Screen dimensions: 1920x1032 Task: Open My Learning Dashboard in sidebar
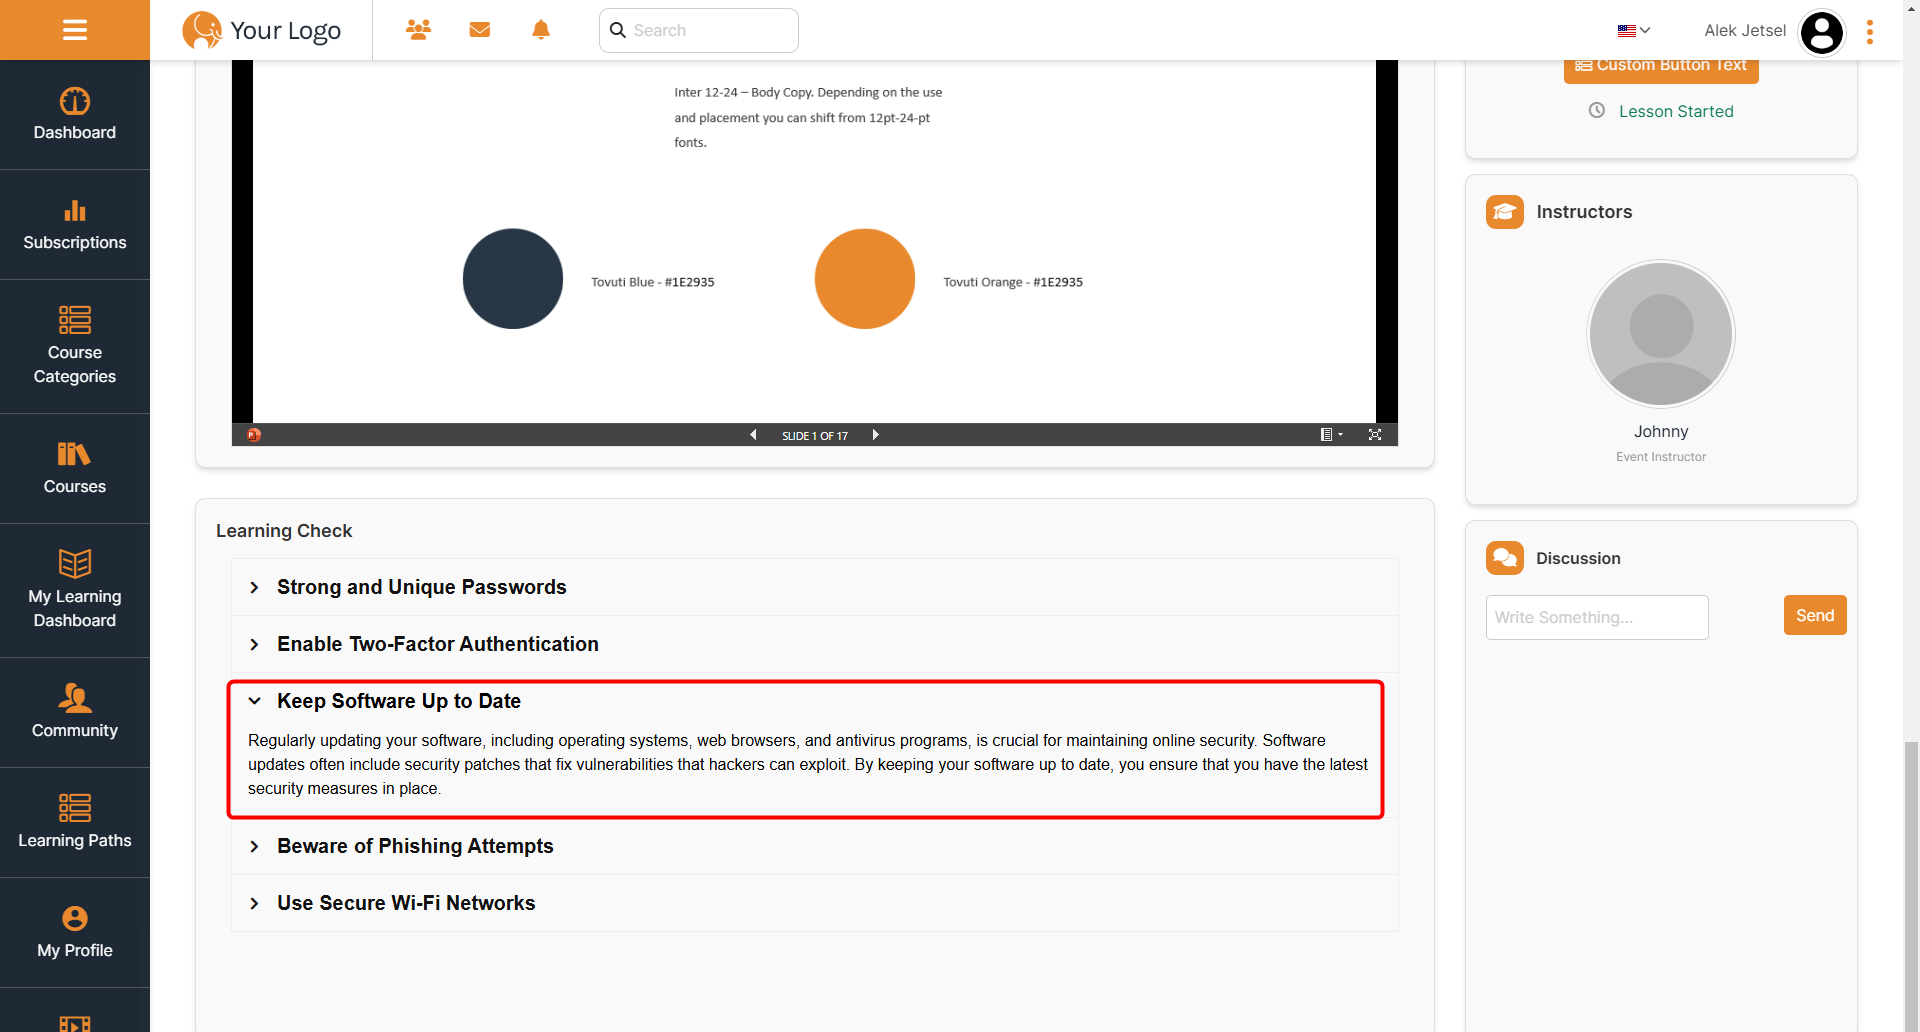click(75, 591)
